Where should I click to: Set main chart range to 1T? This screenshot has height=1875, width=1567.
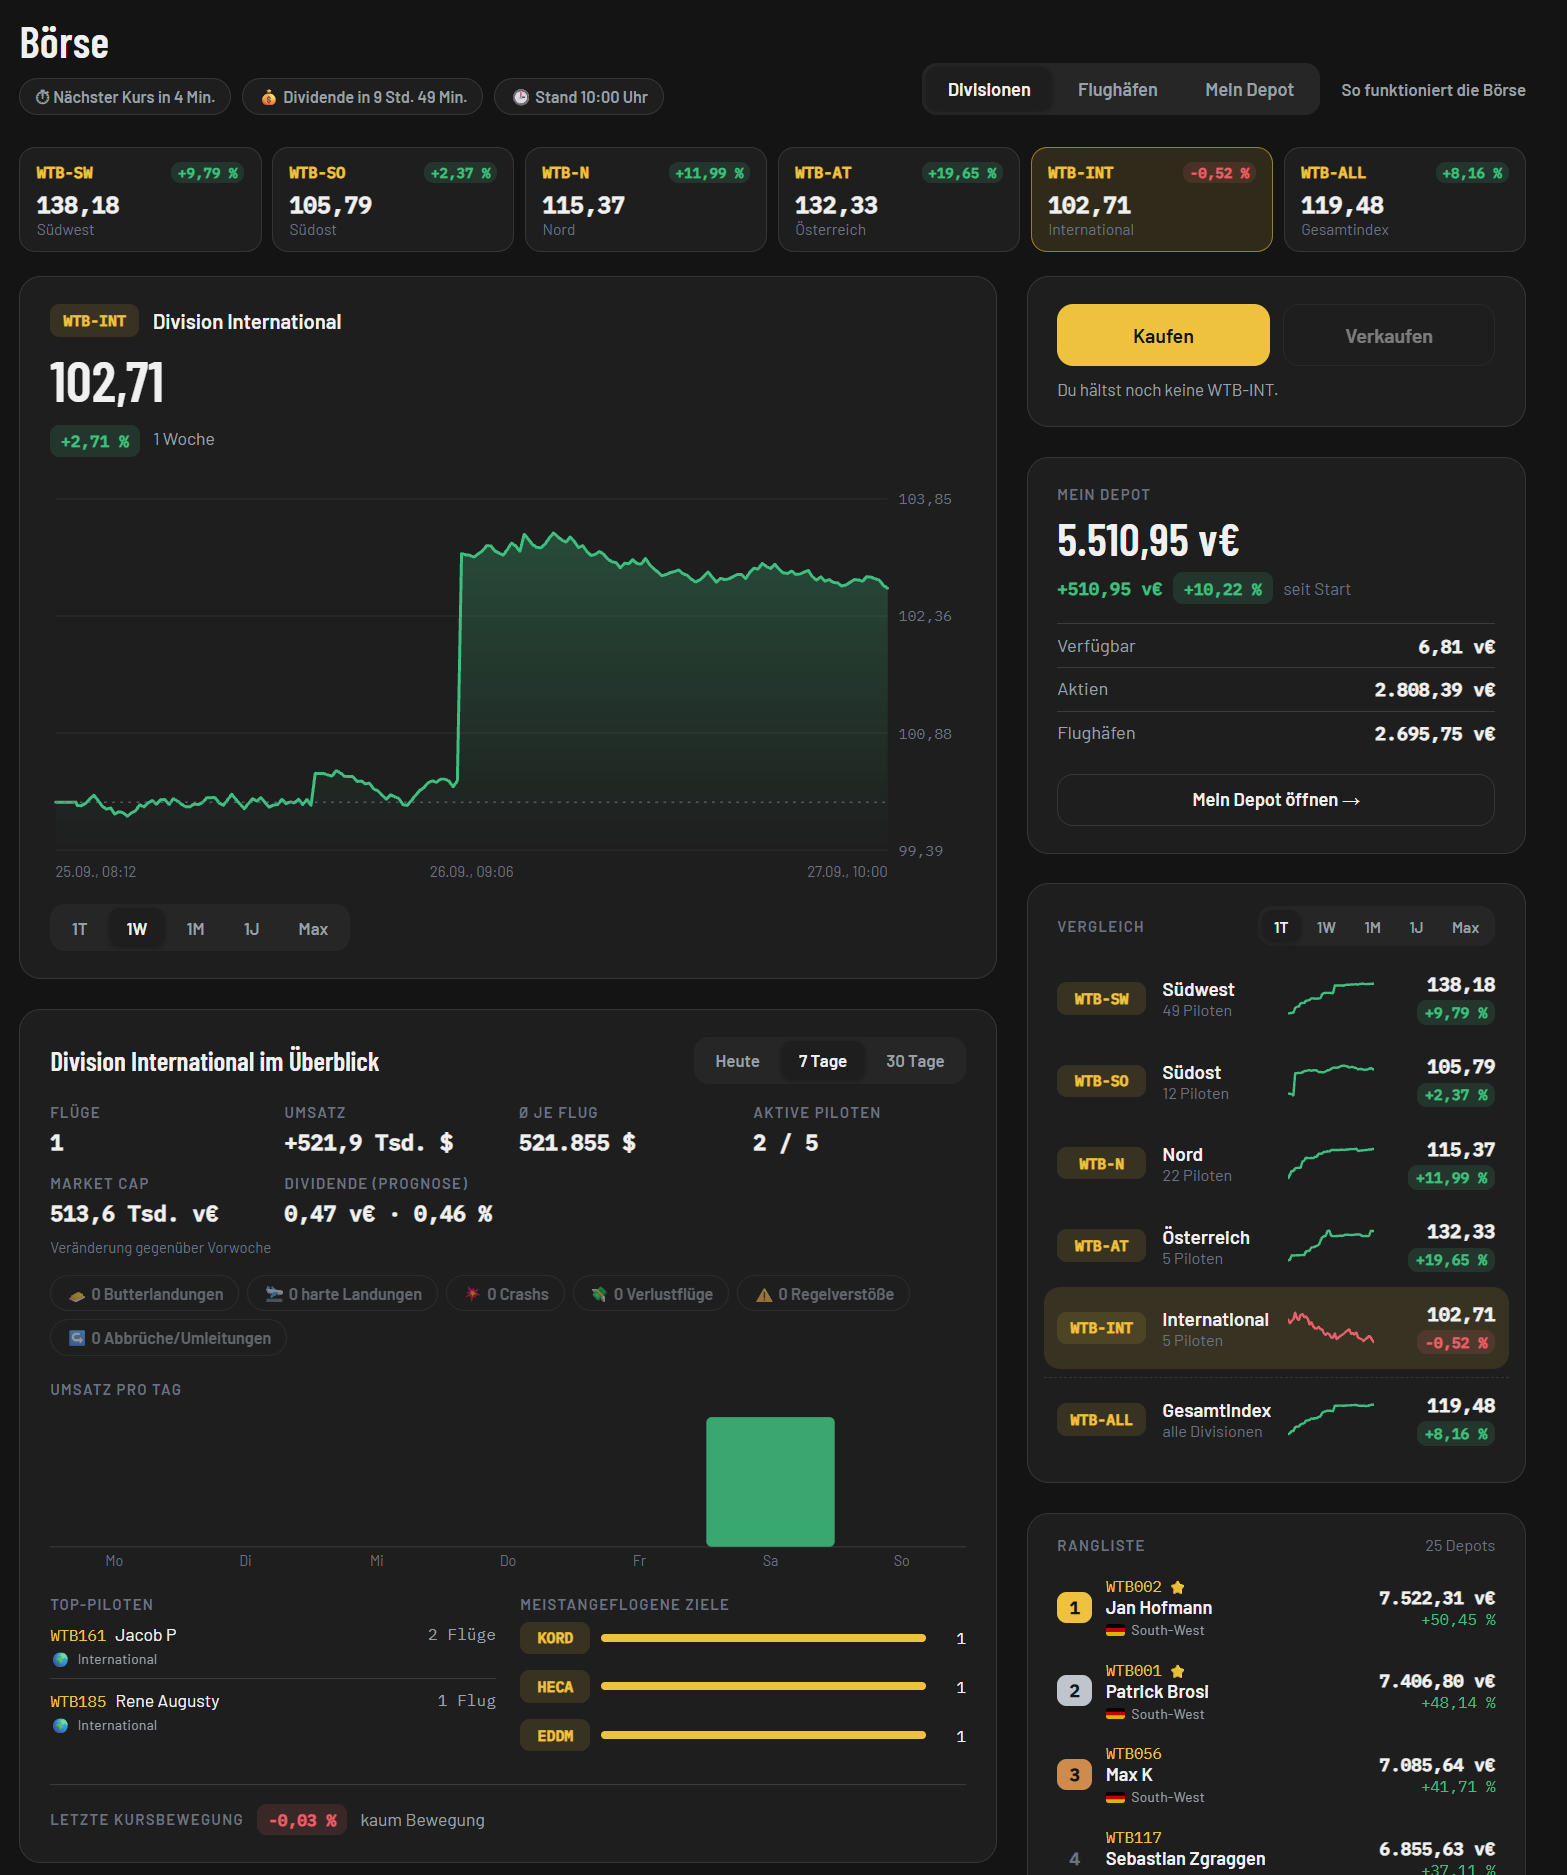(79, 929)
